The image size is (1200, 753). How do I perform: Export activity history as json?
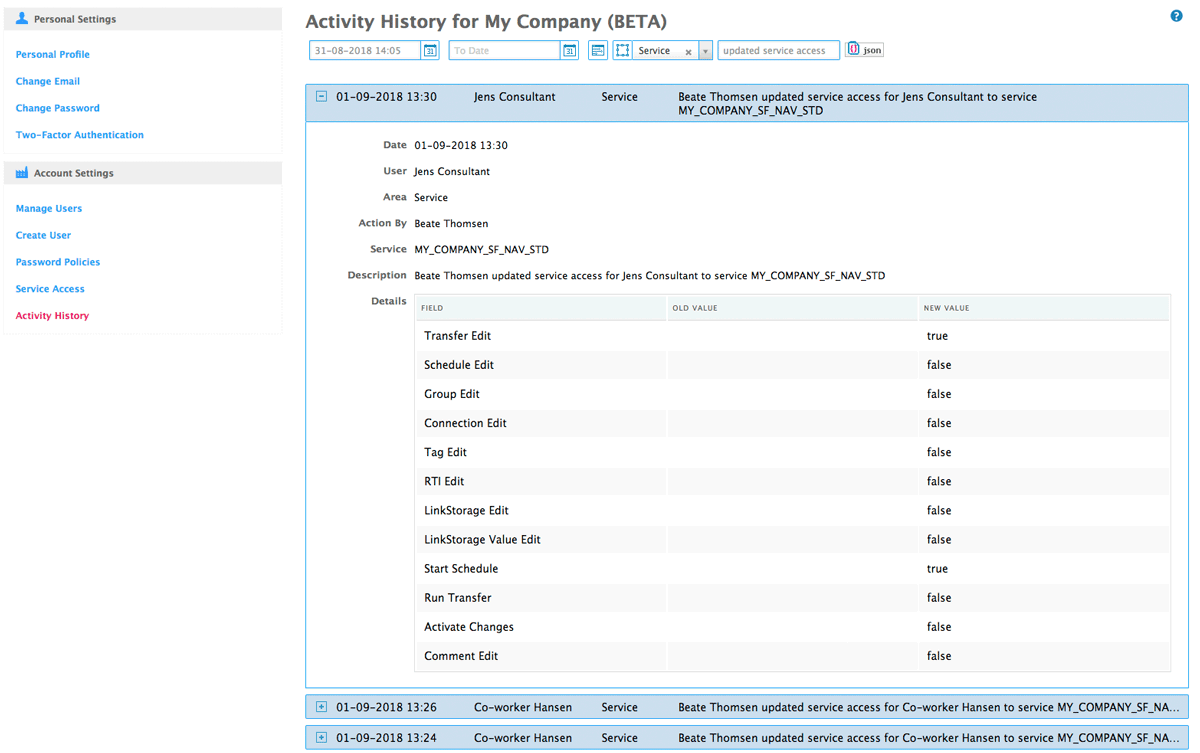click(x=865, y=50)
